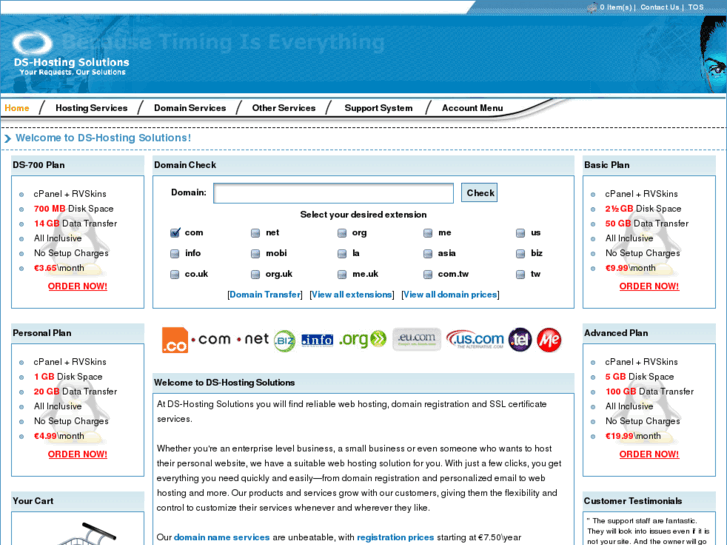This screenshot has height=545, width=727.
Task: Go to the Home menu item
Action: pos(17,108)
